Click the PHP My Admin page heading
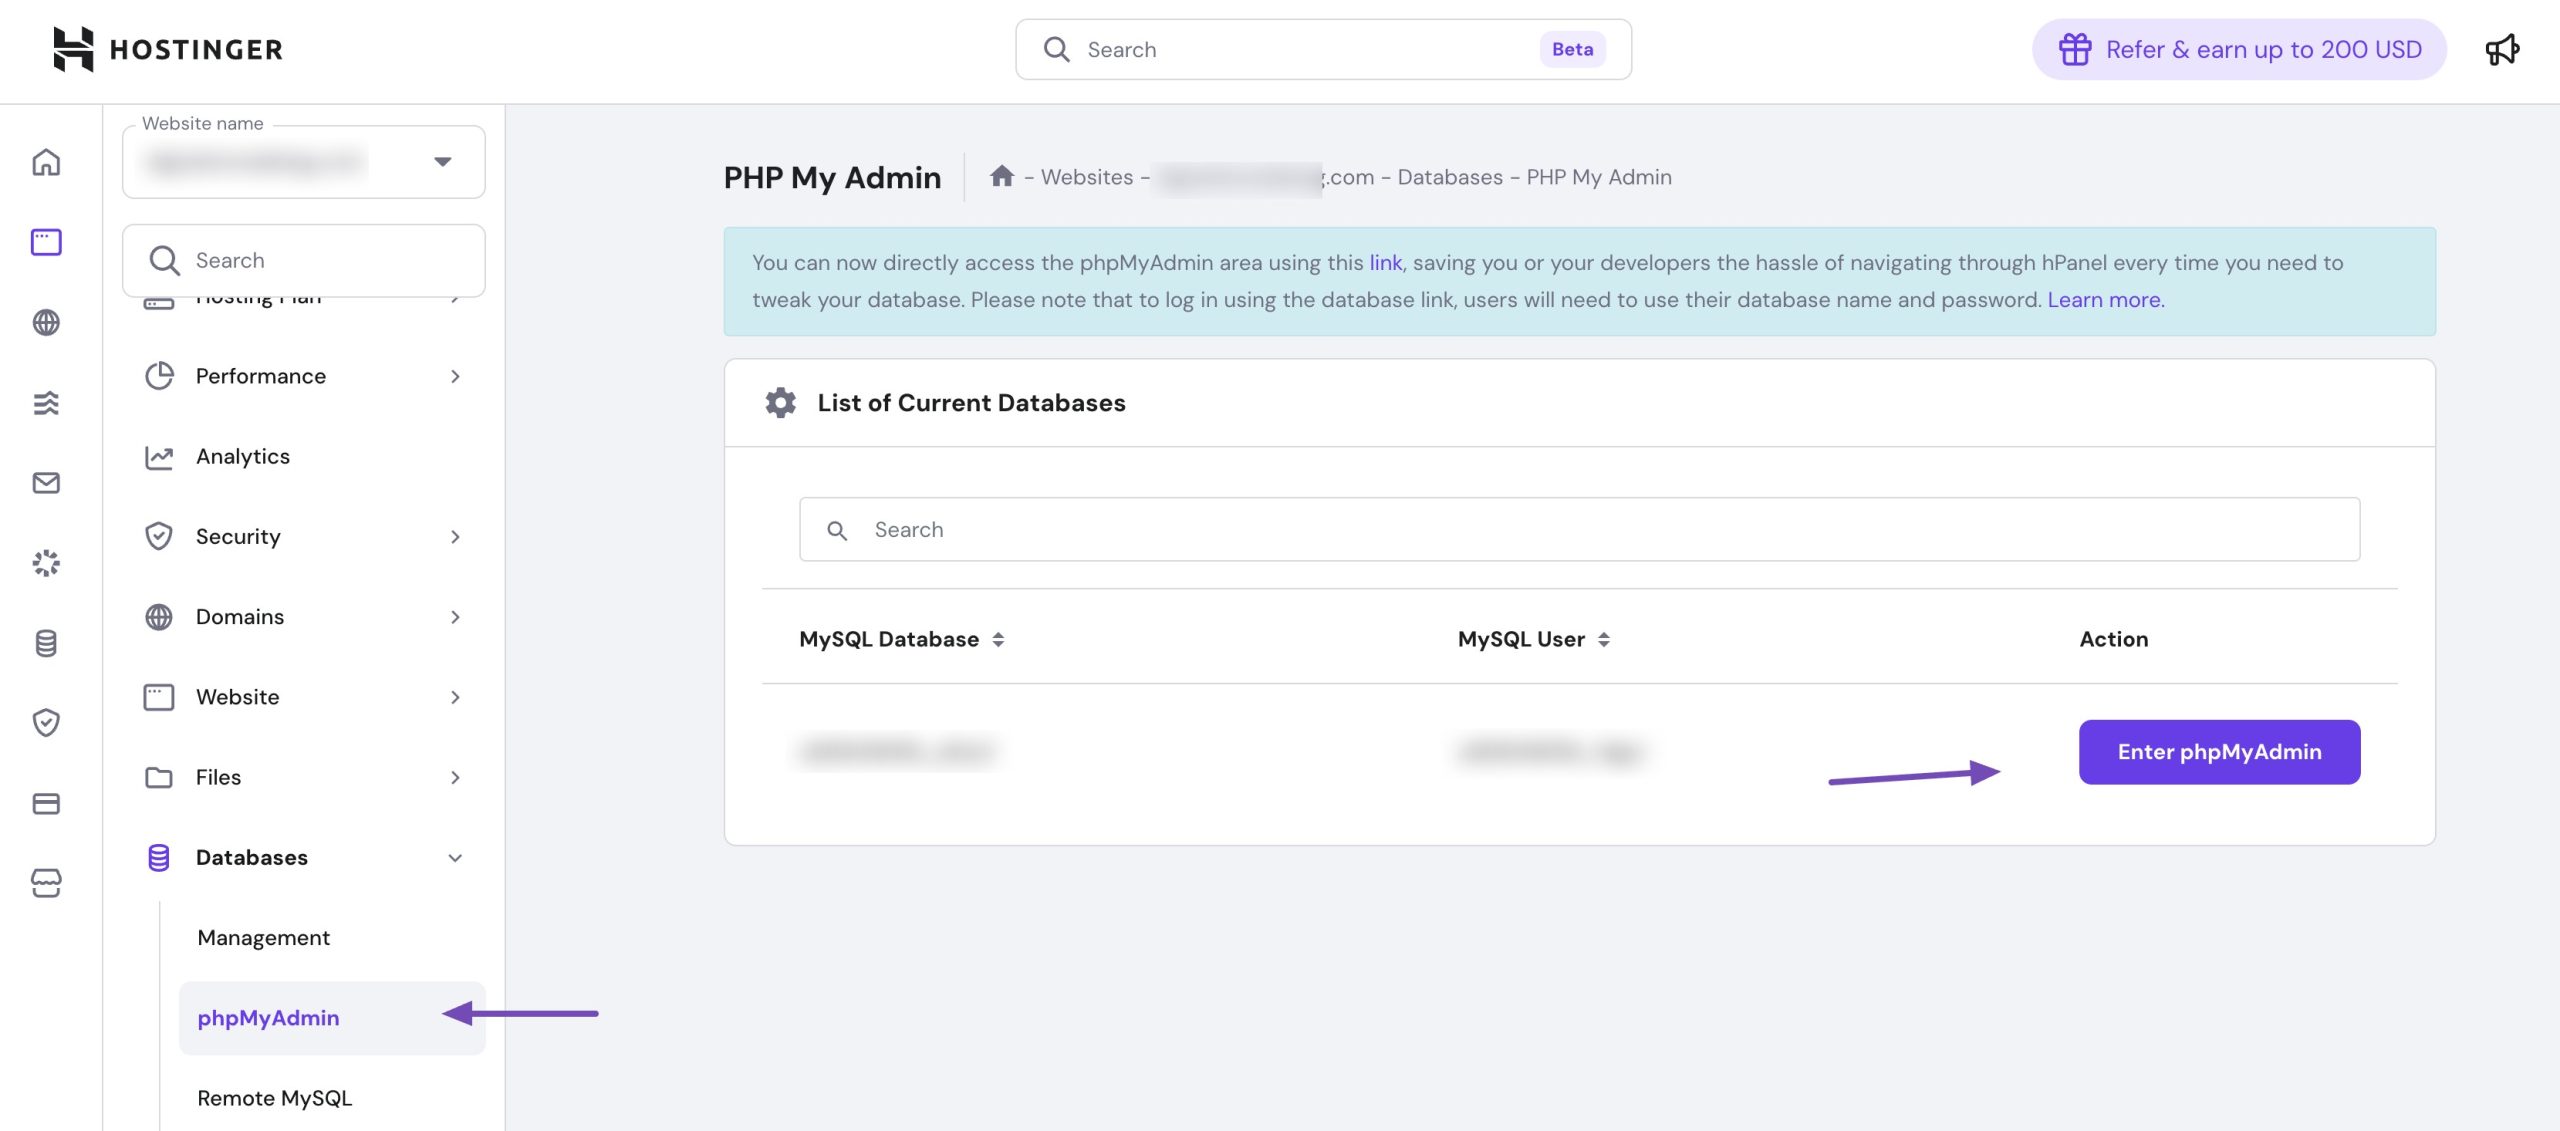Image resolution: width=2560 pixels, height=1131 pixels. [x=832, y=177]
